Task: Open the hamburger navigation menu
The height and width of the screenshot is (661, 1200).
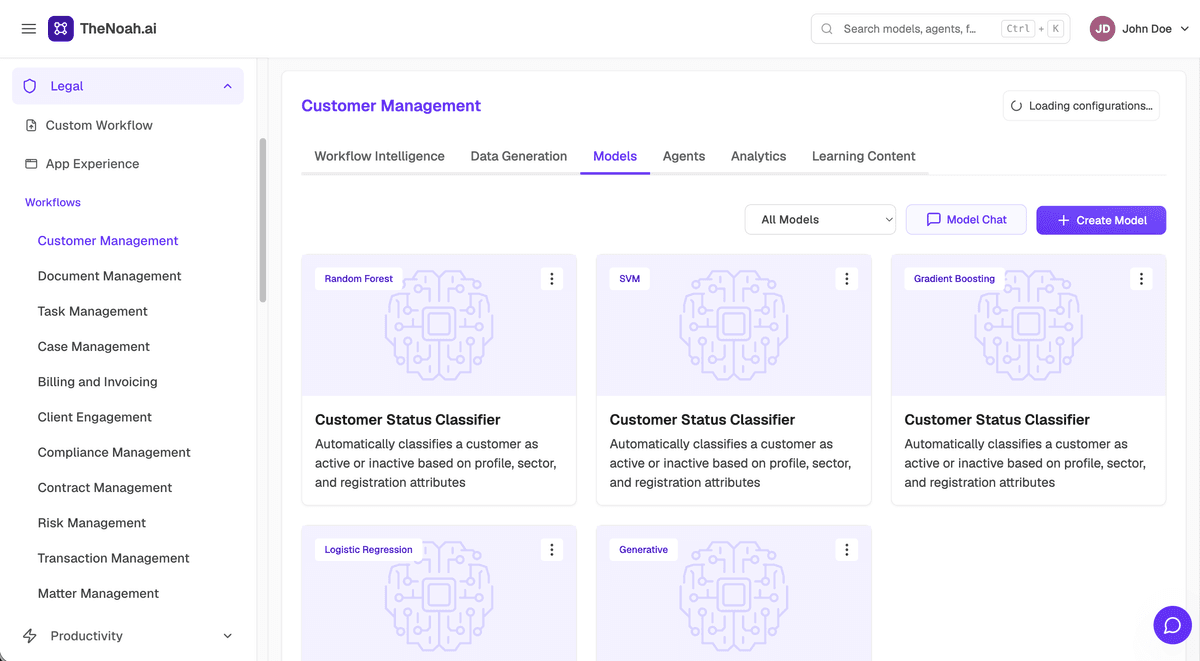Action: tap(29, 29)
